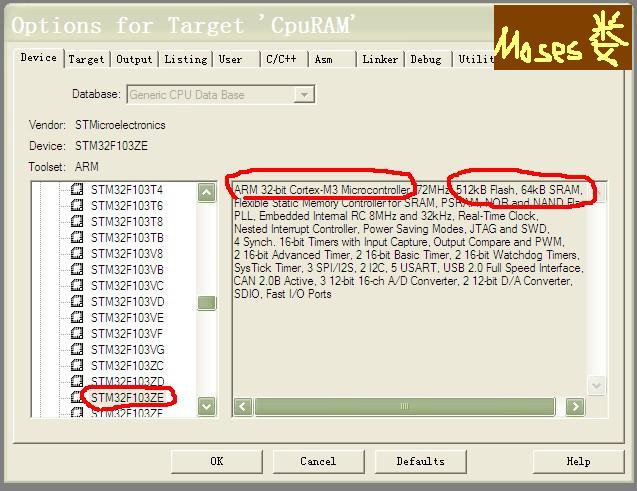Select STM32F103ZC device
Screen dimensions: 637x491
click(127, 366)
